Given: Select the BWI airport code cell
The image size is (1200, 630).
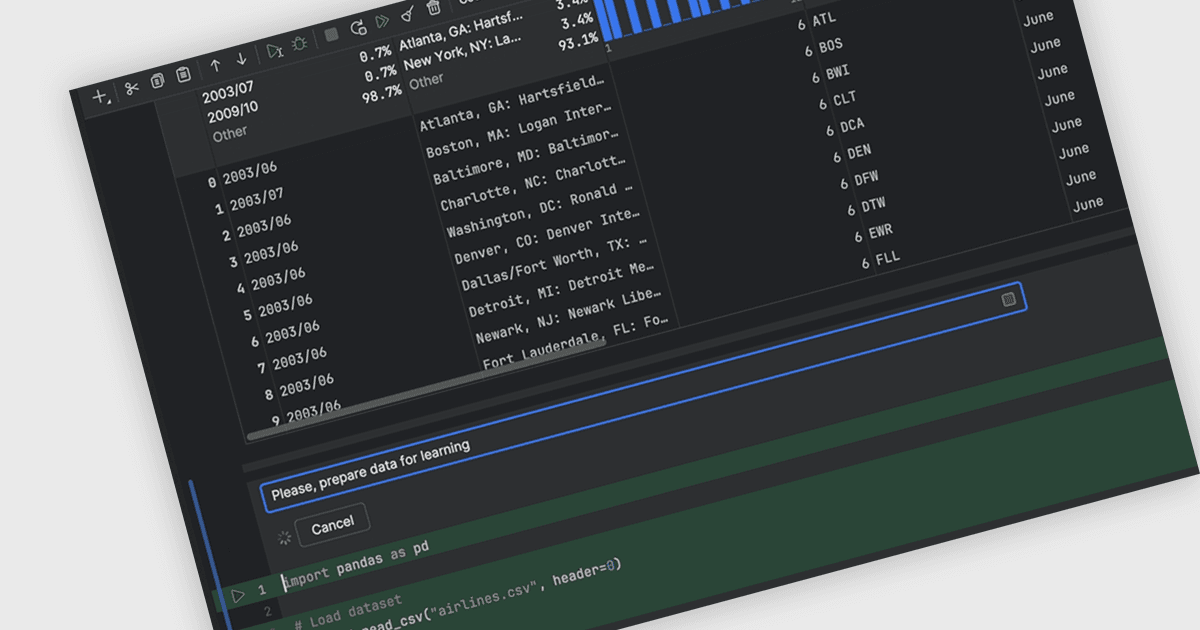Looking at the screenshot, I should (x=838, y=72).
